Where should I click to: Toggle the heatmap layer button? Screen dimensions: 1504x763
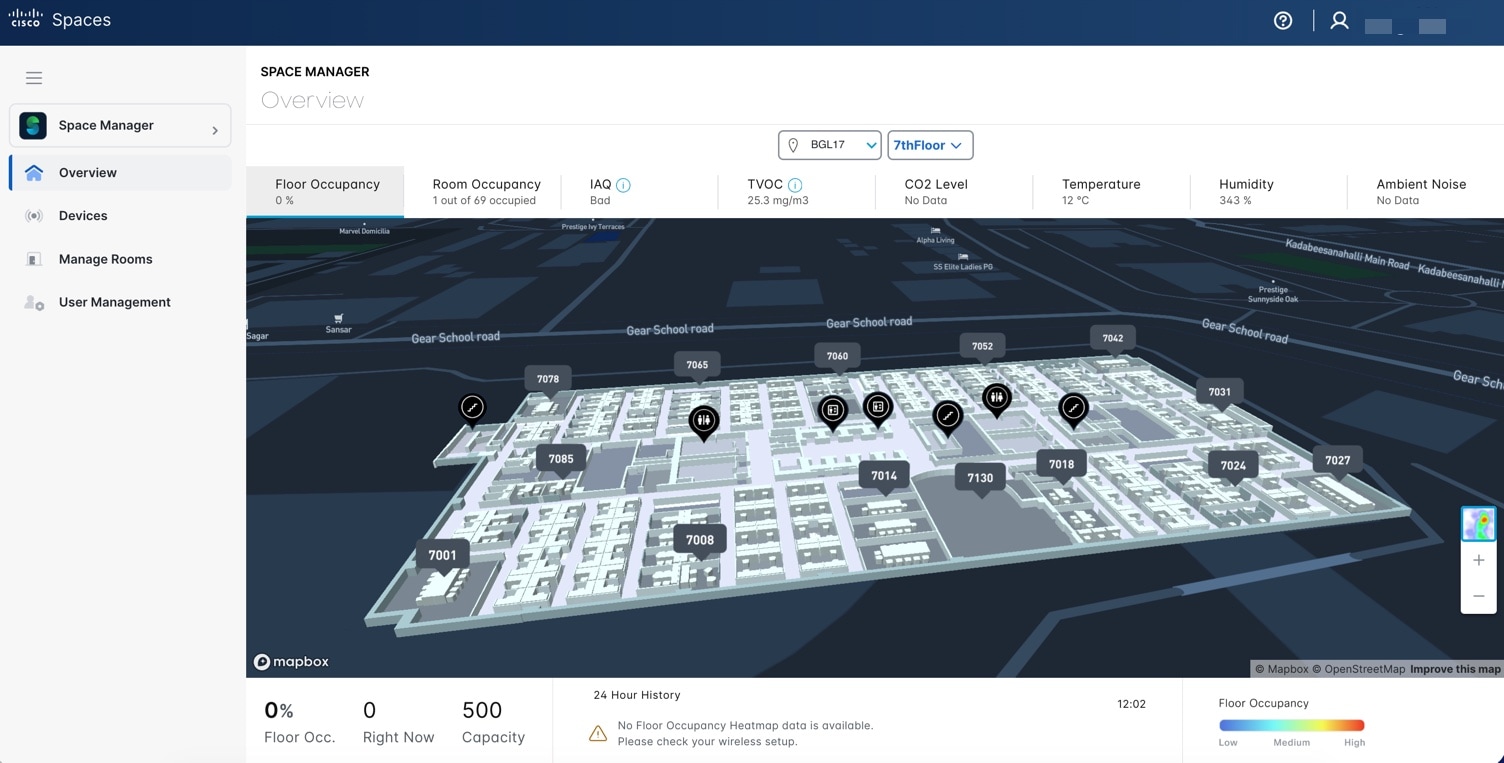[1478, 523]
